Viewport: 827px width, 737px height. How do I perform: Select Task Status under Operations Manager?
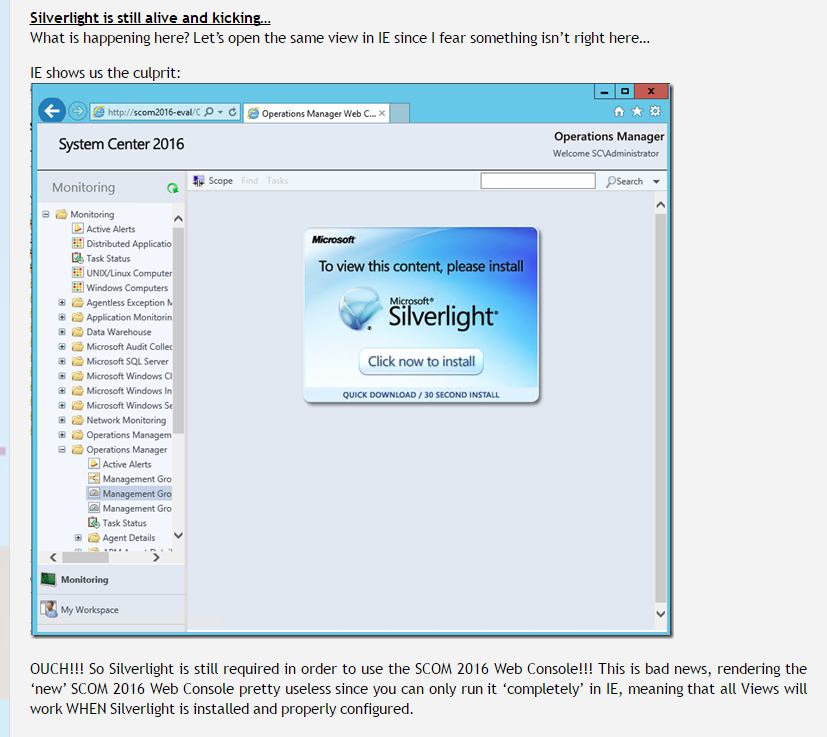coord(124,523)
